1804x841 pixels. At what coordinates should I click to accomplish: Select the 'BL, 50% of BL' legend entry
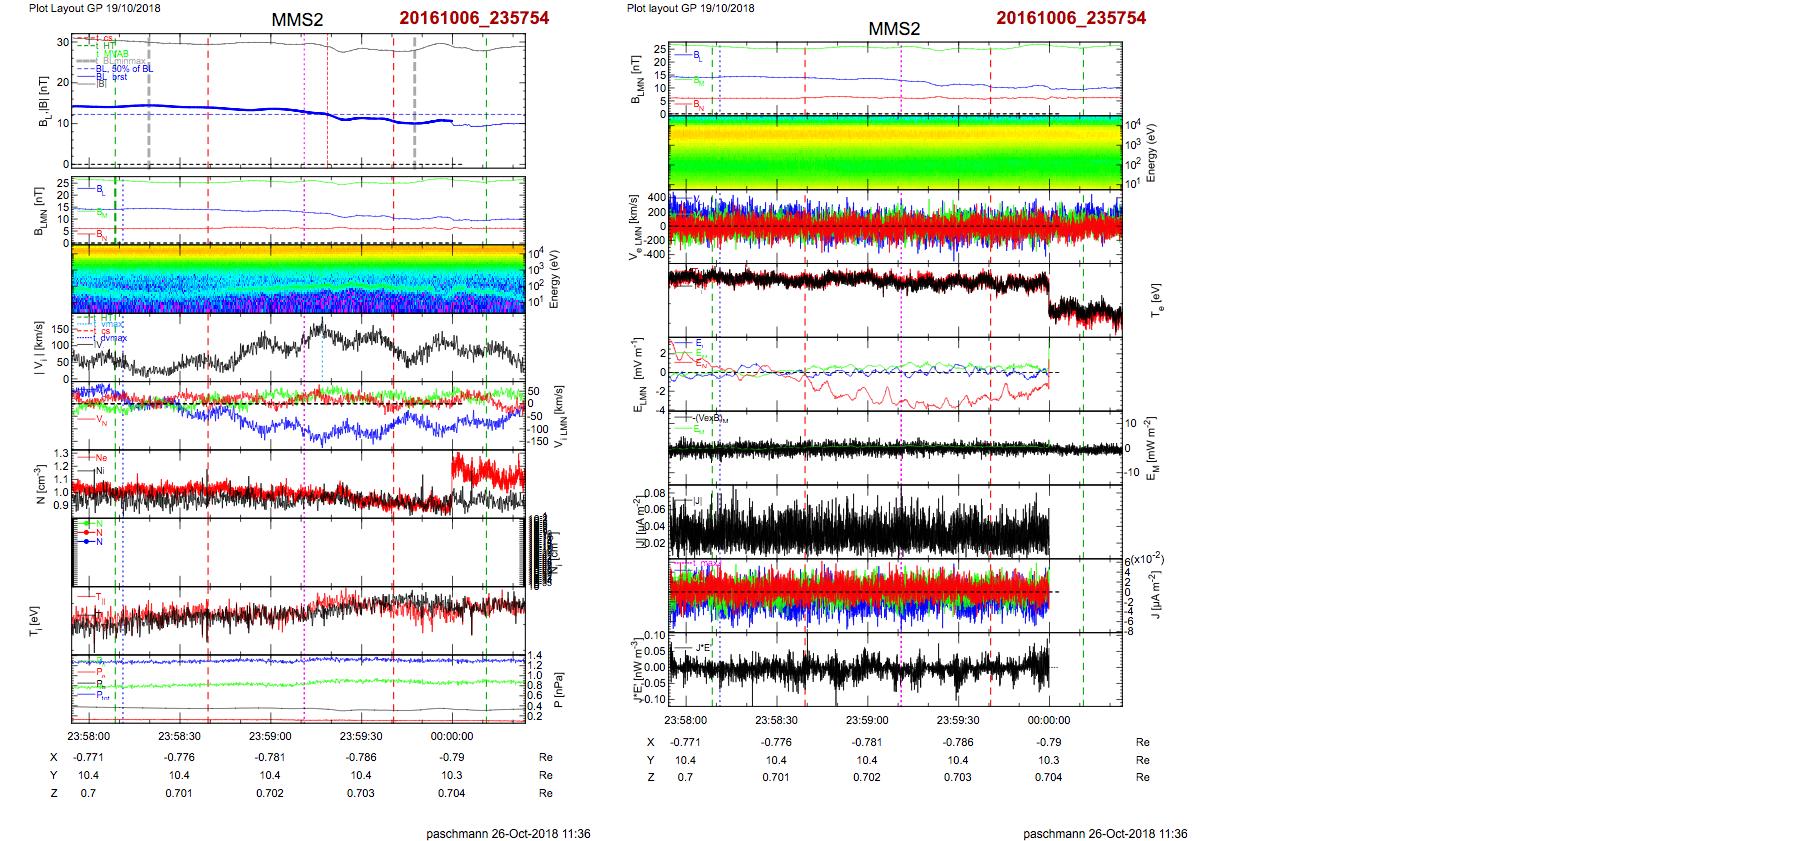tap(124, 69)
